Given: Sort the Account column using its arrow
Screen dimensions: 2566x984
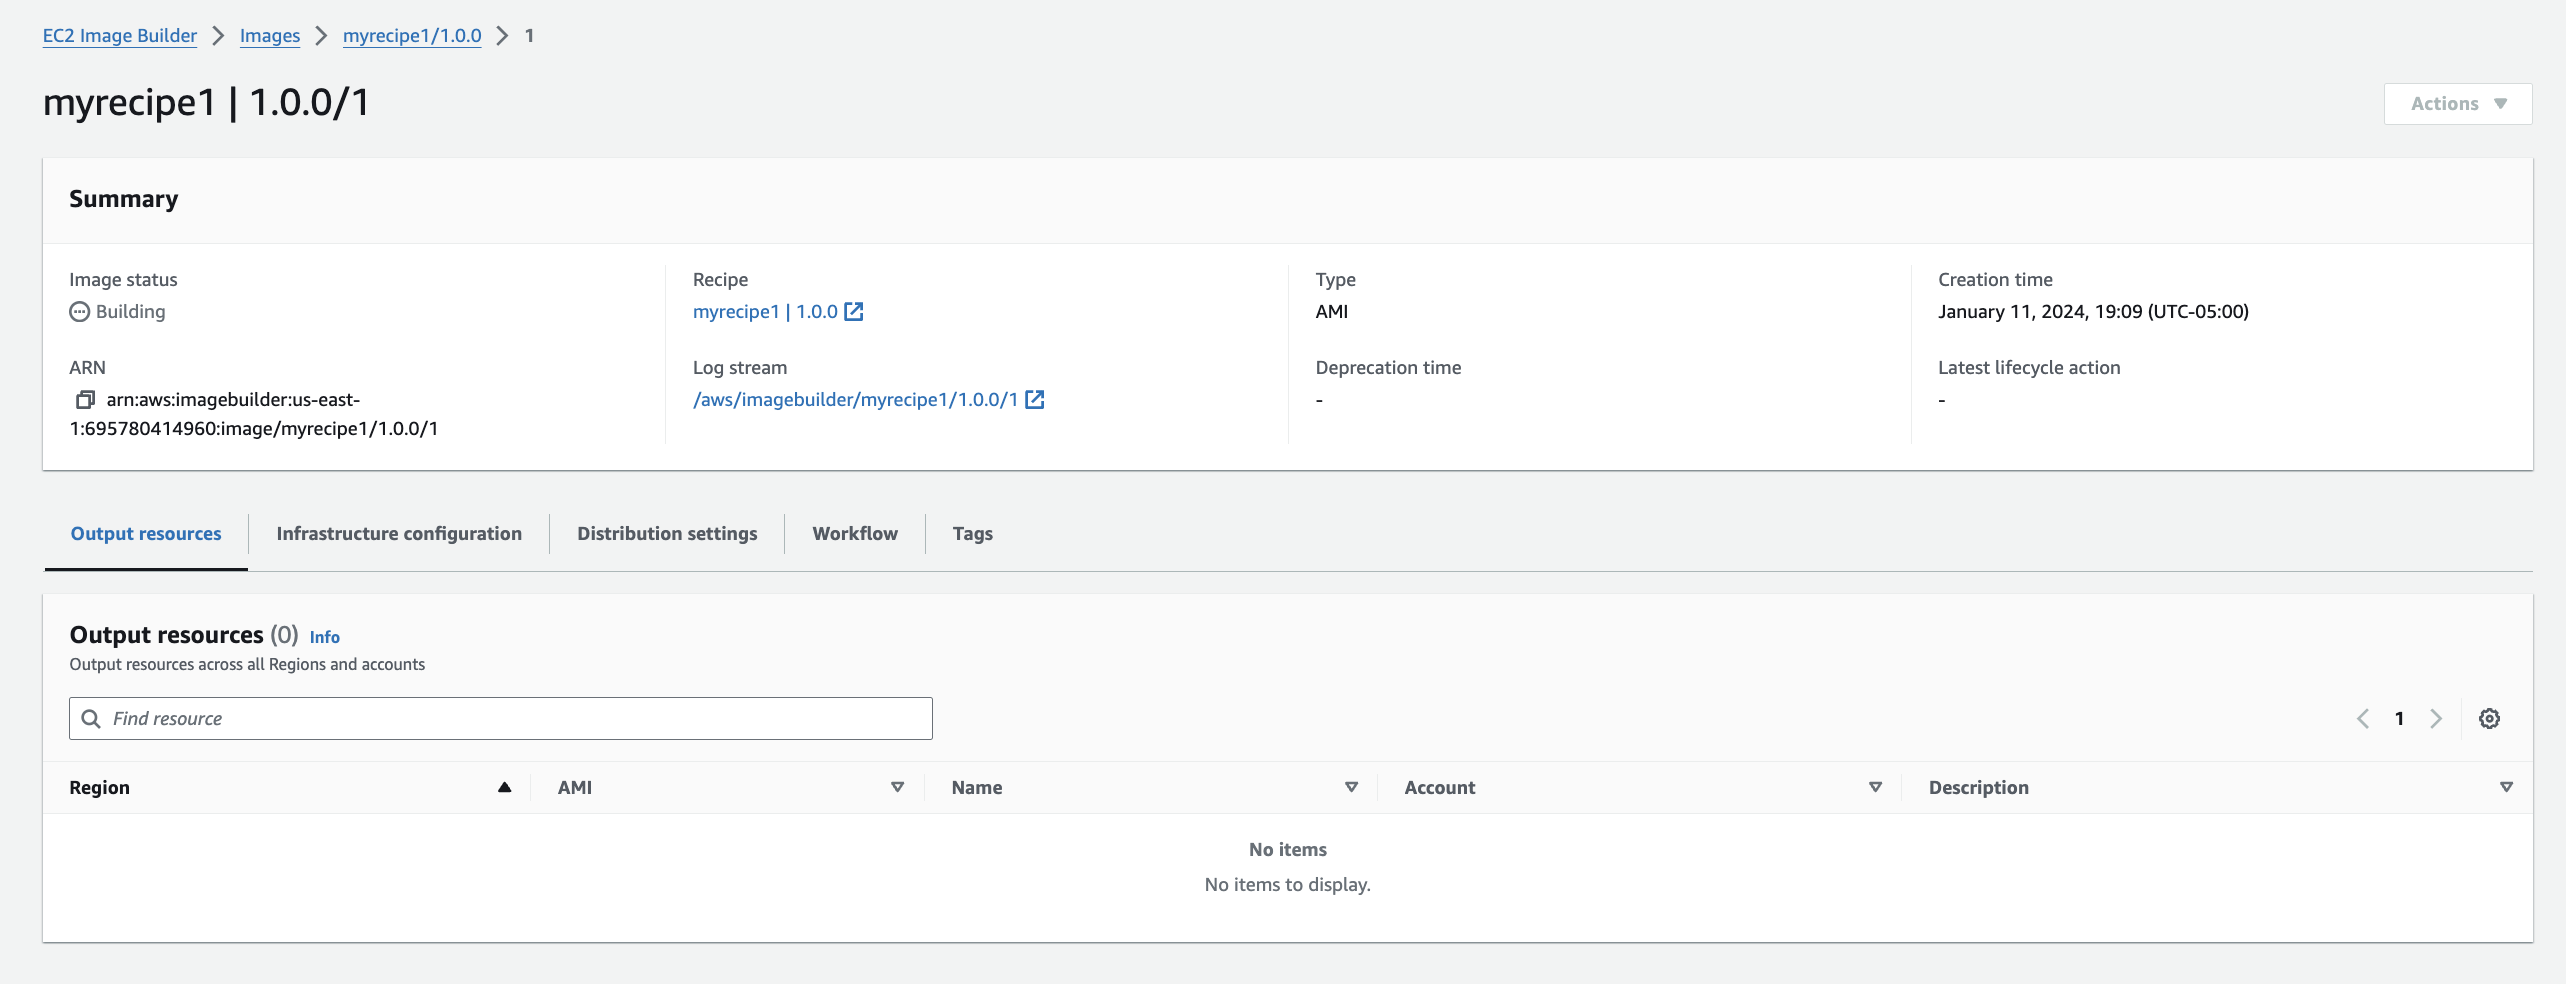Looking at the screenshot, I should point(1875,788).
